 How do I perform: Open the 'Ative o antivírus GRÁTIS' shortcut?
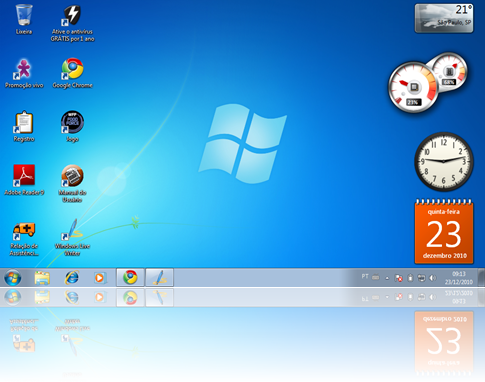(72, 23)
